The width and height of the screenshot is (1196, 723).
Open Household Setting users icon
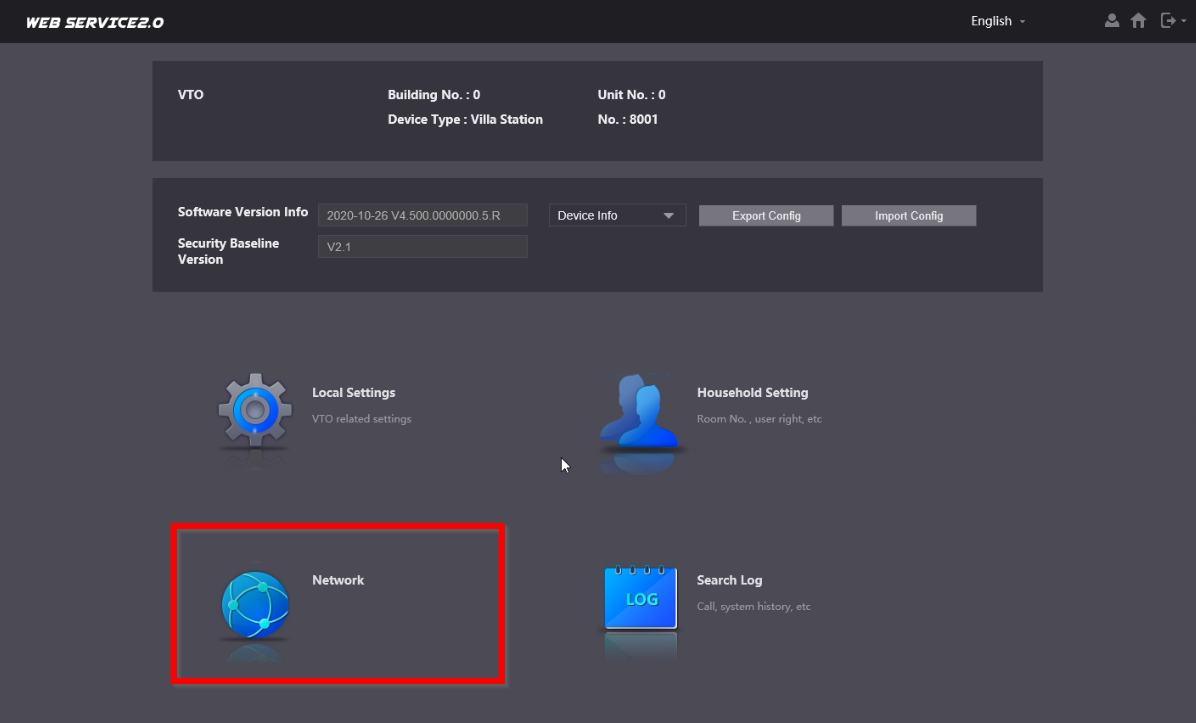point(639,411)
